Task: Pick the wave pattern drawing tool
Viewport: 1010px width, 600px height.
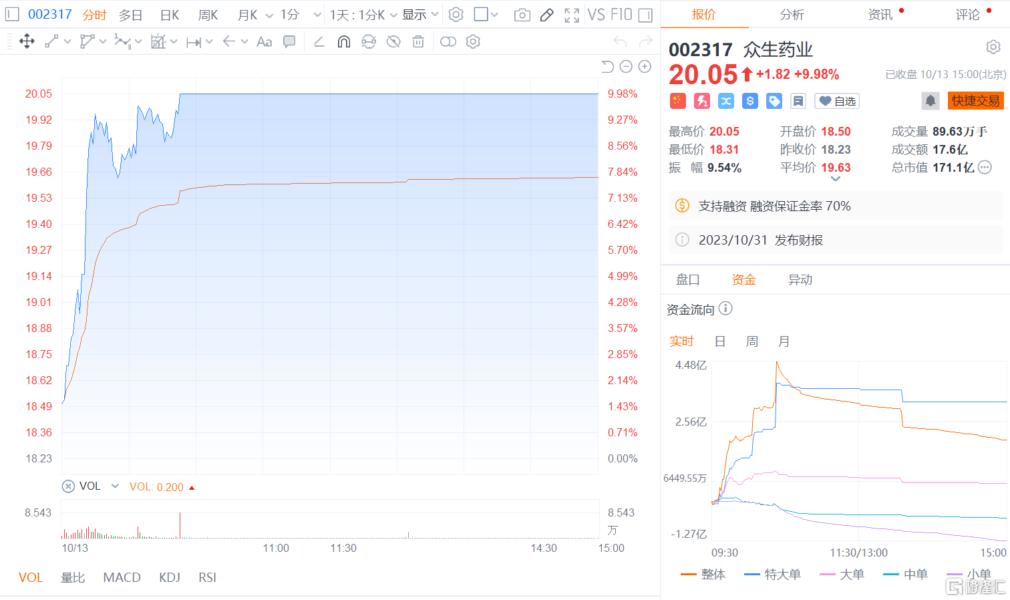Action: point(122,42)
